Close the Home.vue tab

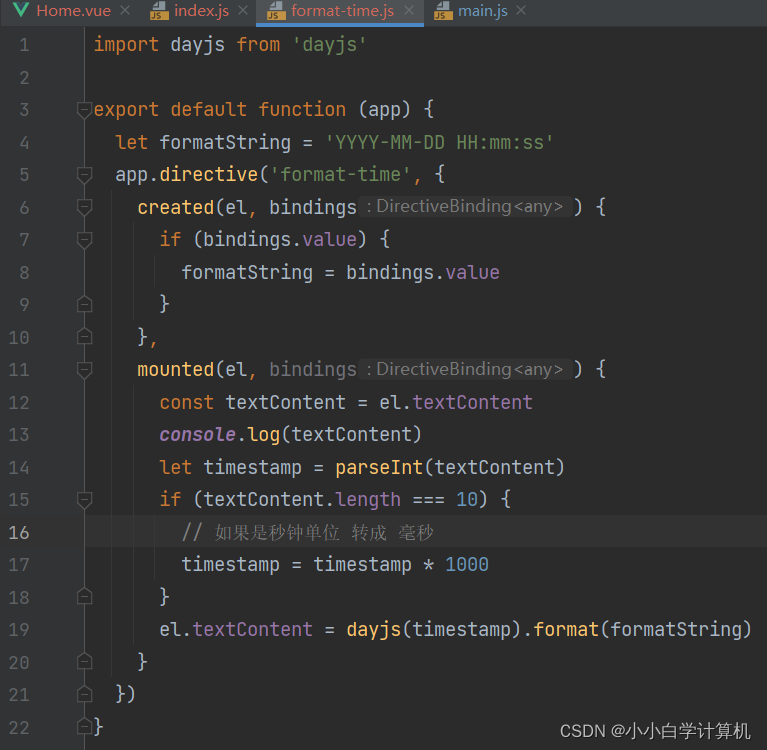(125, 10)
